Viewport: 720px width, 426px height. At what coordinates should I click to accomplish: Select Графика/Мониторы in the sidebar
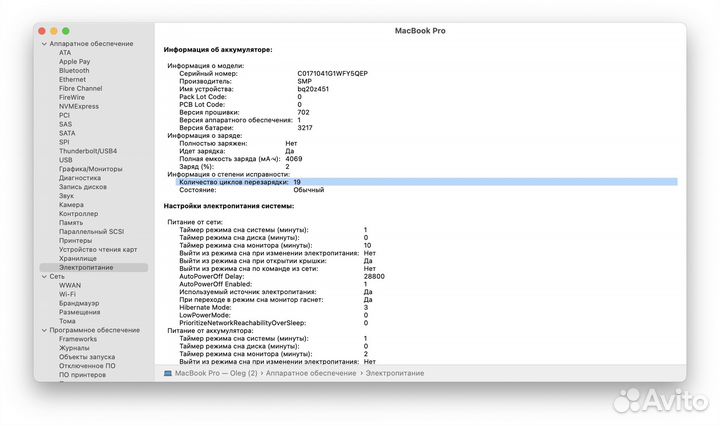[90, 169]
